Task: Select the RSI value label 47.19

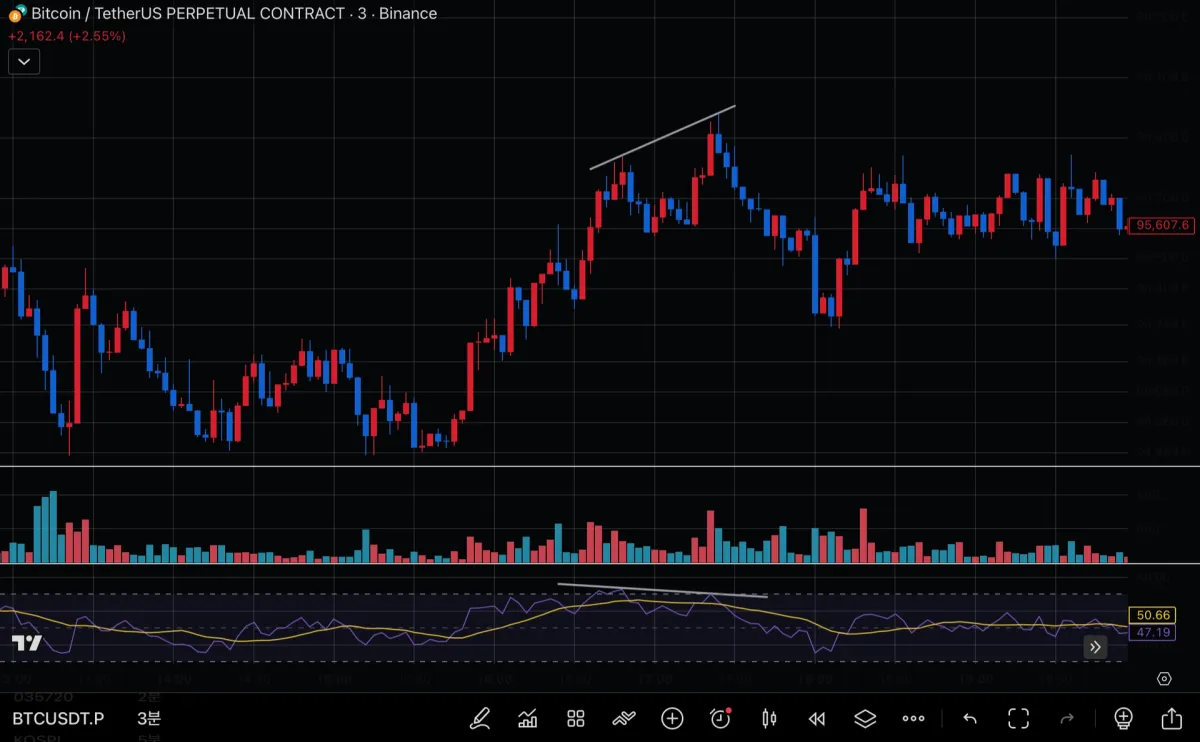Action: (x=1152, y=633)
